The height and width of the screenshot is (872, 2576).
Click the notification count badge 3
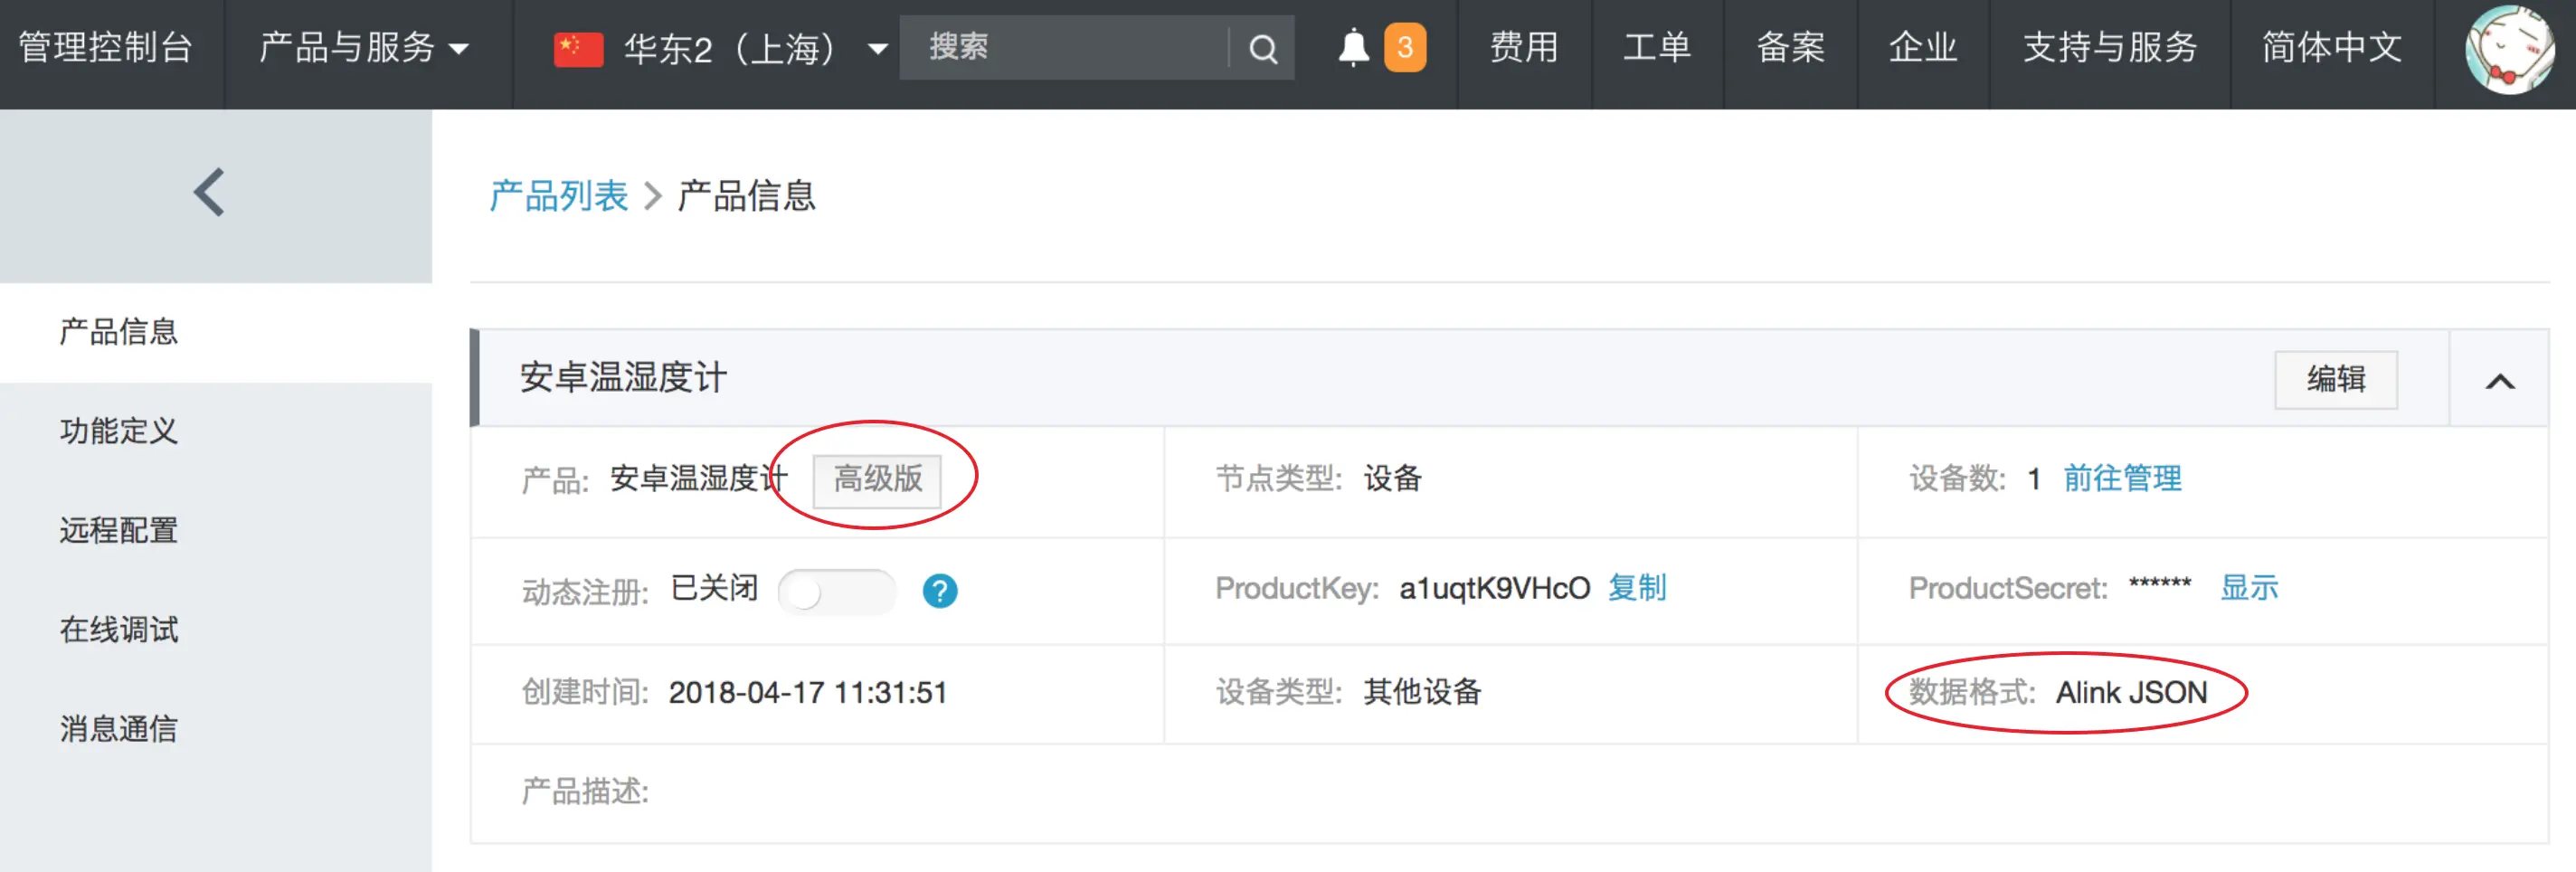pyautogui.click(x=1405, y=47)
